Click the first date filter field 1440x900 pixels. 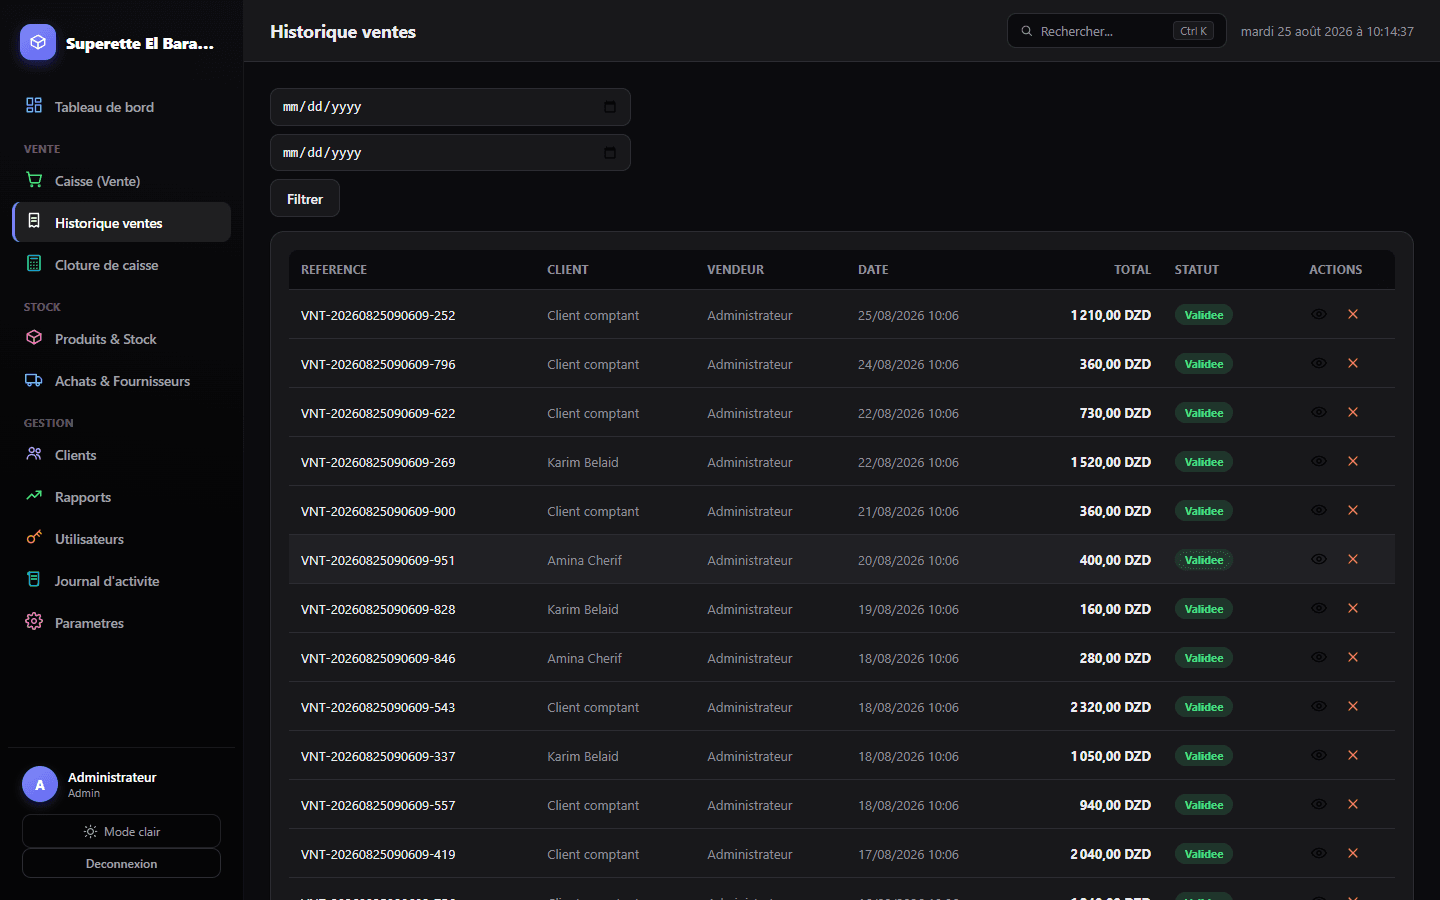coord(450,107)
